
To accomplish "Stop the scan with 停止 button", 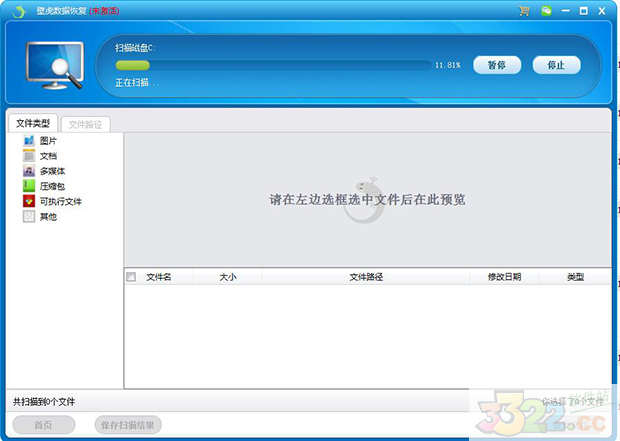I will point(556,65).
